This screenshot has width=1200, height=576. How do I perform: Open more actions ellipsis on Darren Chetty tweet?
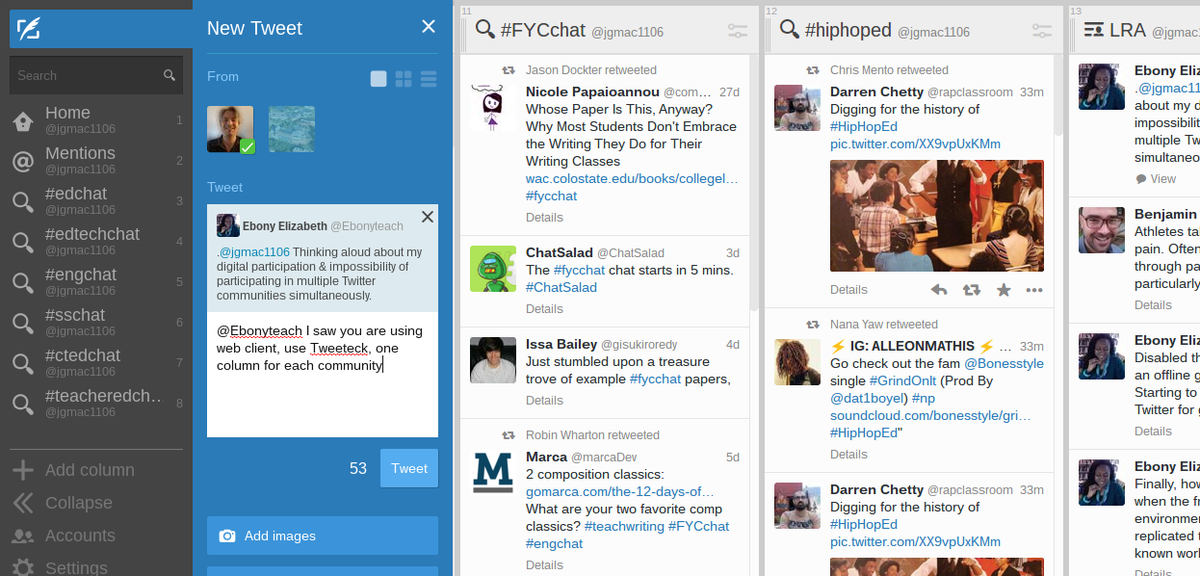click(x=1035, y=290)
